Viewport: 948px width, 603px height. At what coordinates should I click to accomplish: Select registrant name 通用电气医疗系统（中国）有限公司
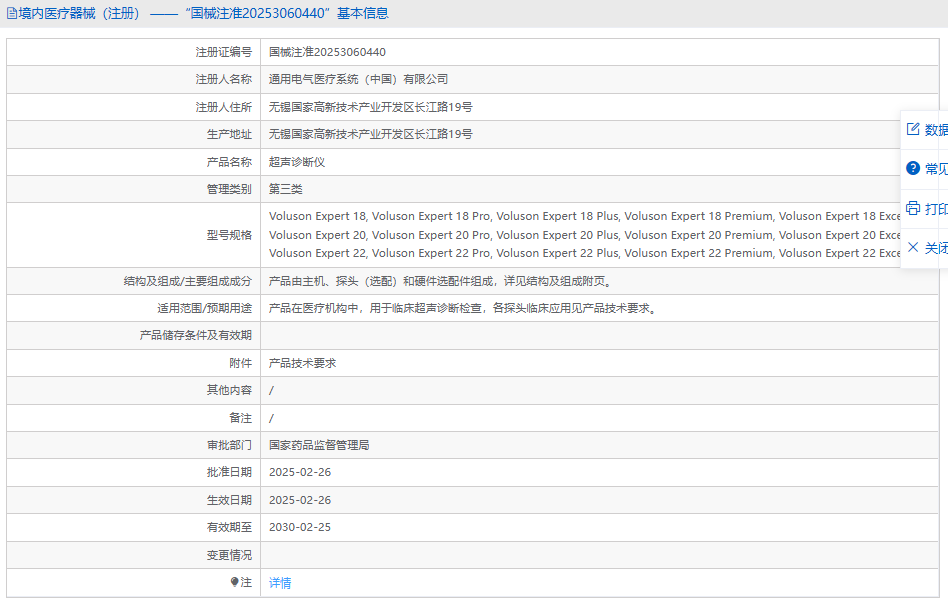click(x=359, y=79)
